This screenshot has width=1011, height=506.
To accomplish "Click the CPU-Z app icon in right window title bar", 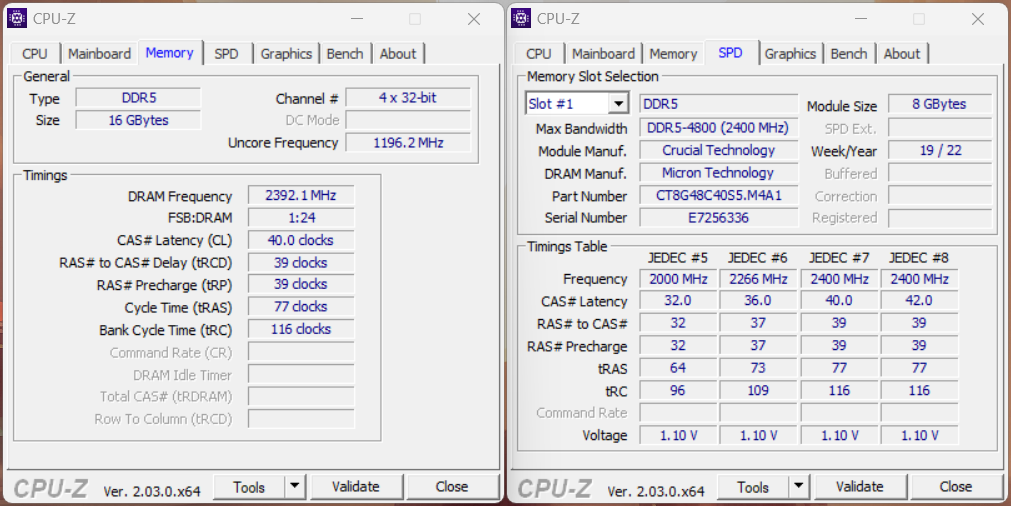I will (521, 19).
